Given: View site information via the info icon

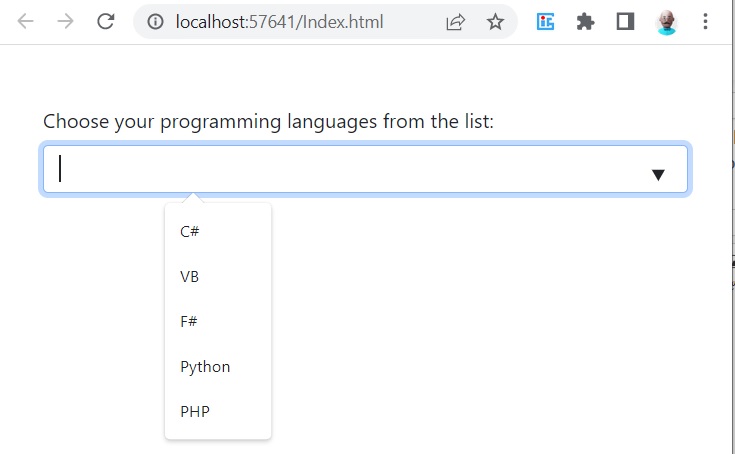Looking at the screenshot, I should (x=155, y=22).
